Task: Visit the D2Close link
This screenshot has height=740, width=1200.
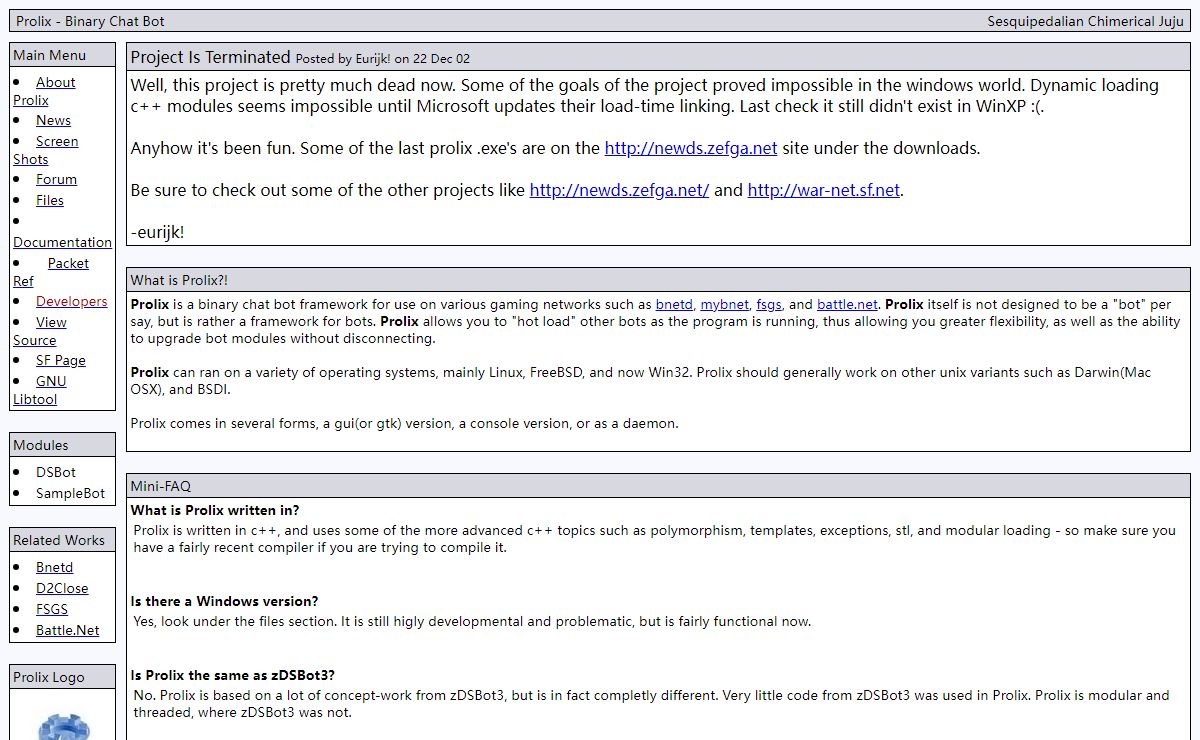Action: (62, 588)
